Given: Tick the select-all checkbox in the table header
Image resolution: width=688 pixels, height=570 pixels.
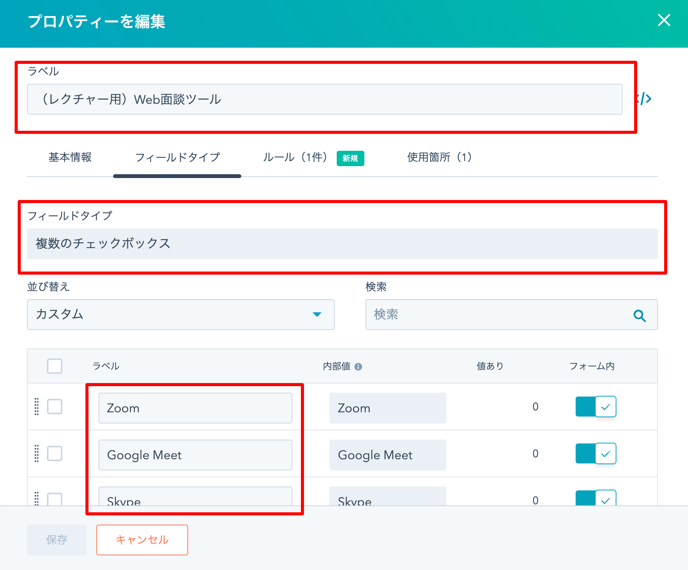Looking at the screenshot, I should (54, 366).
